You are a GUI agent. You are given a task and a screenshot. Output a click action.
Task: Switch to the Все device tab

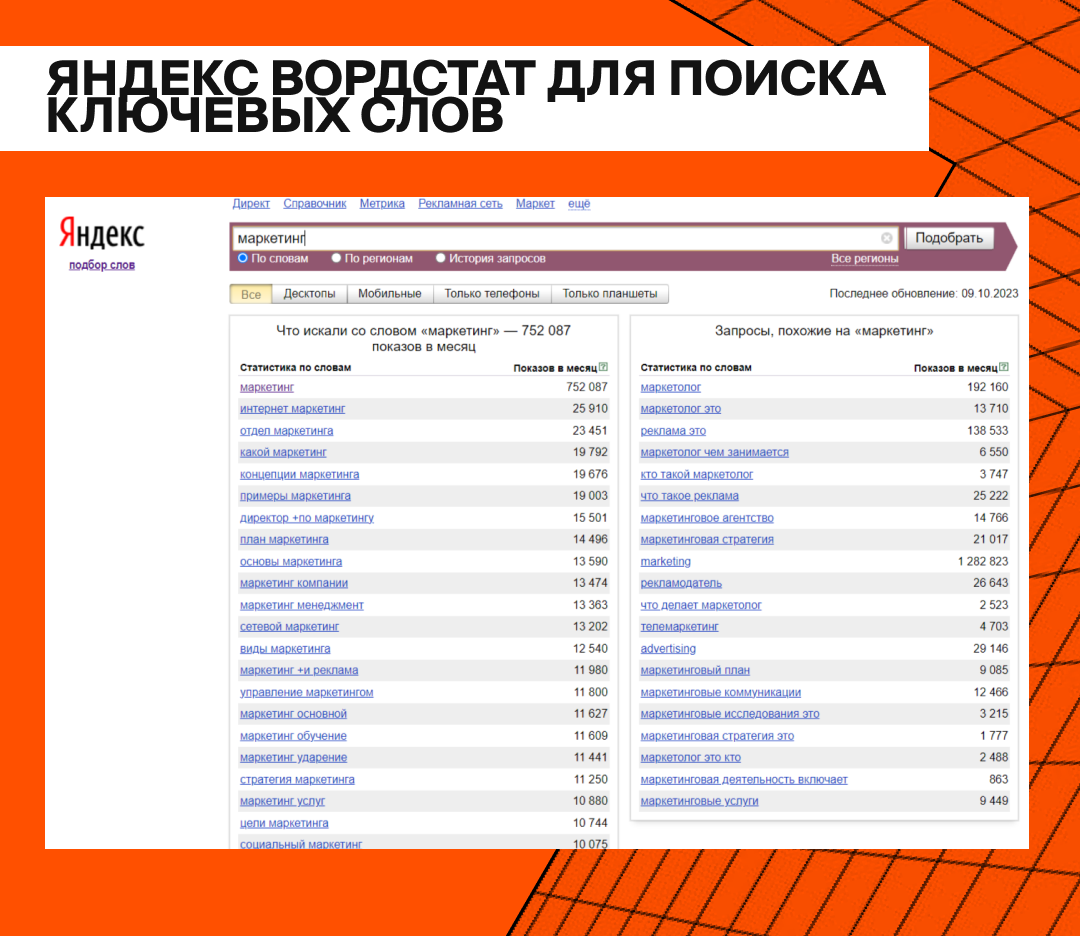tap(251, 294)
